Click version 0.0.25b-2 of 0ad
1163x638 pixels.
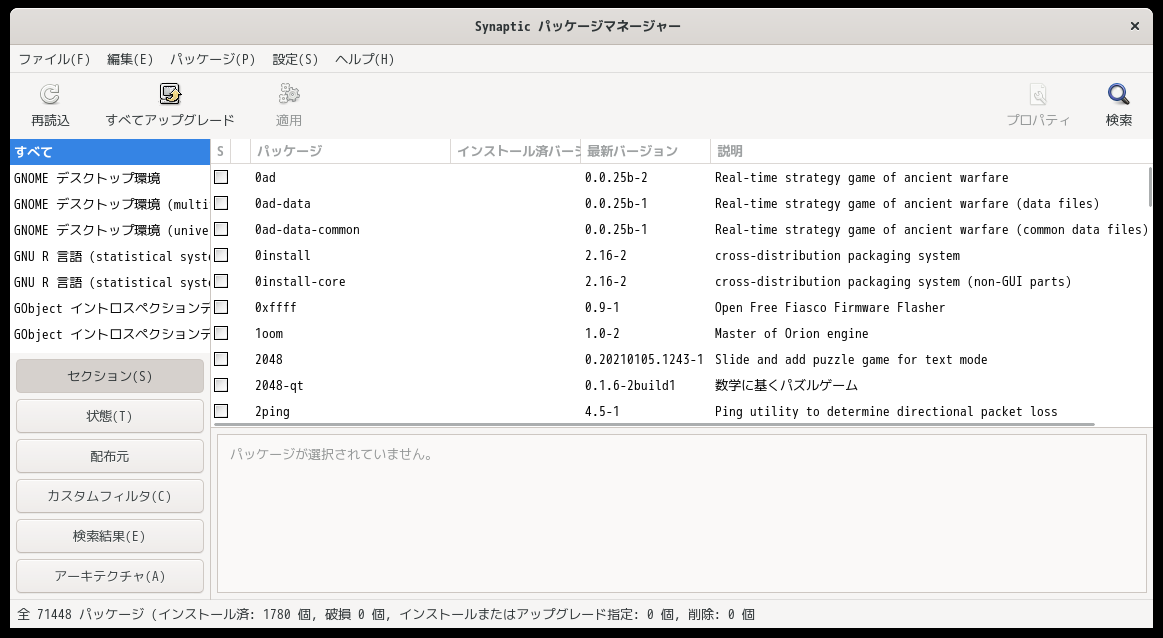click(616, 177)
